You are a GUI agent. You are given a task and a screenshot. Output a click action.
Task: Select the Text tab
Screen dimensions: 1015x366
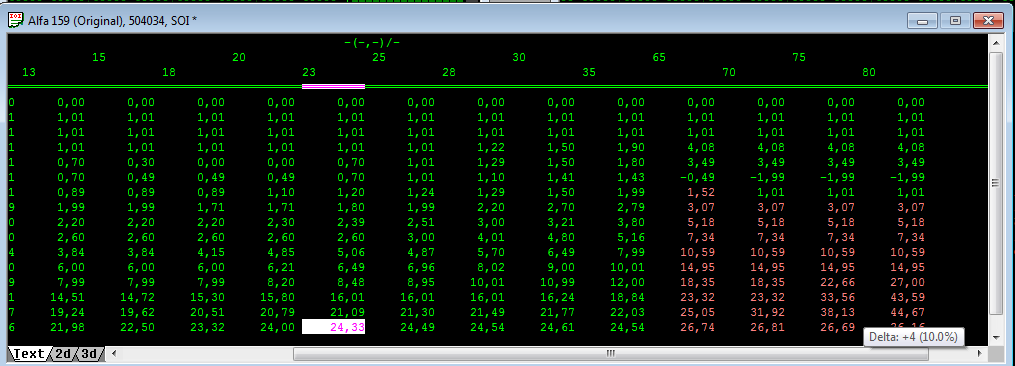[x=27, y=354]
